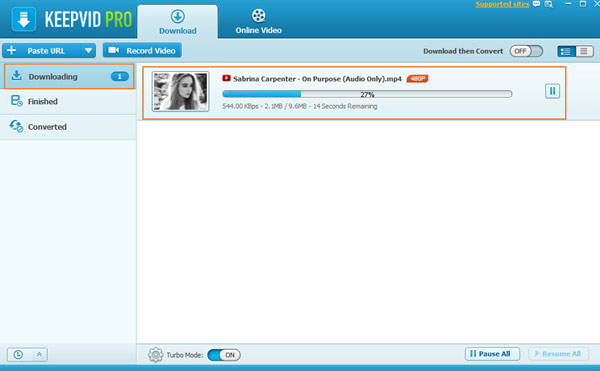Select the Download tab
This screenshot has height=371, width=600.
pyautogui.click(x=178, y=22)
